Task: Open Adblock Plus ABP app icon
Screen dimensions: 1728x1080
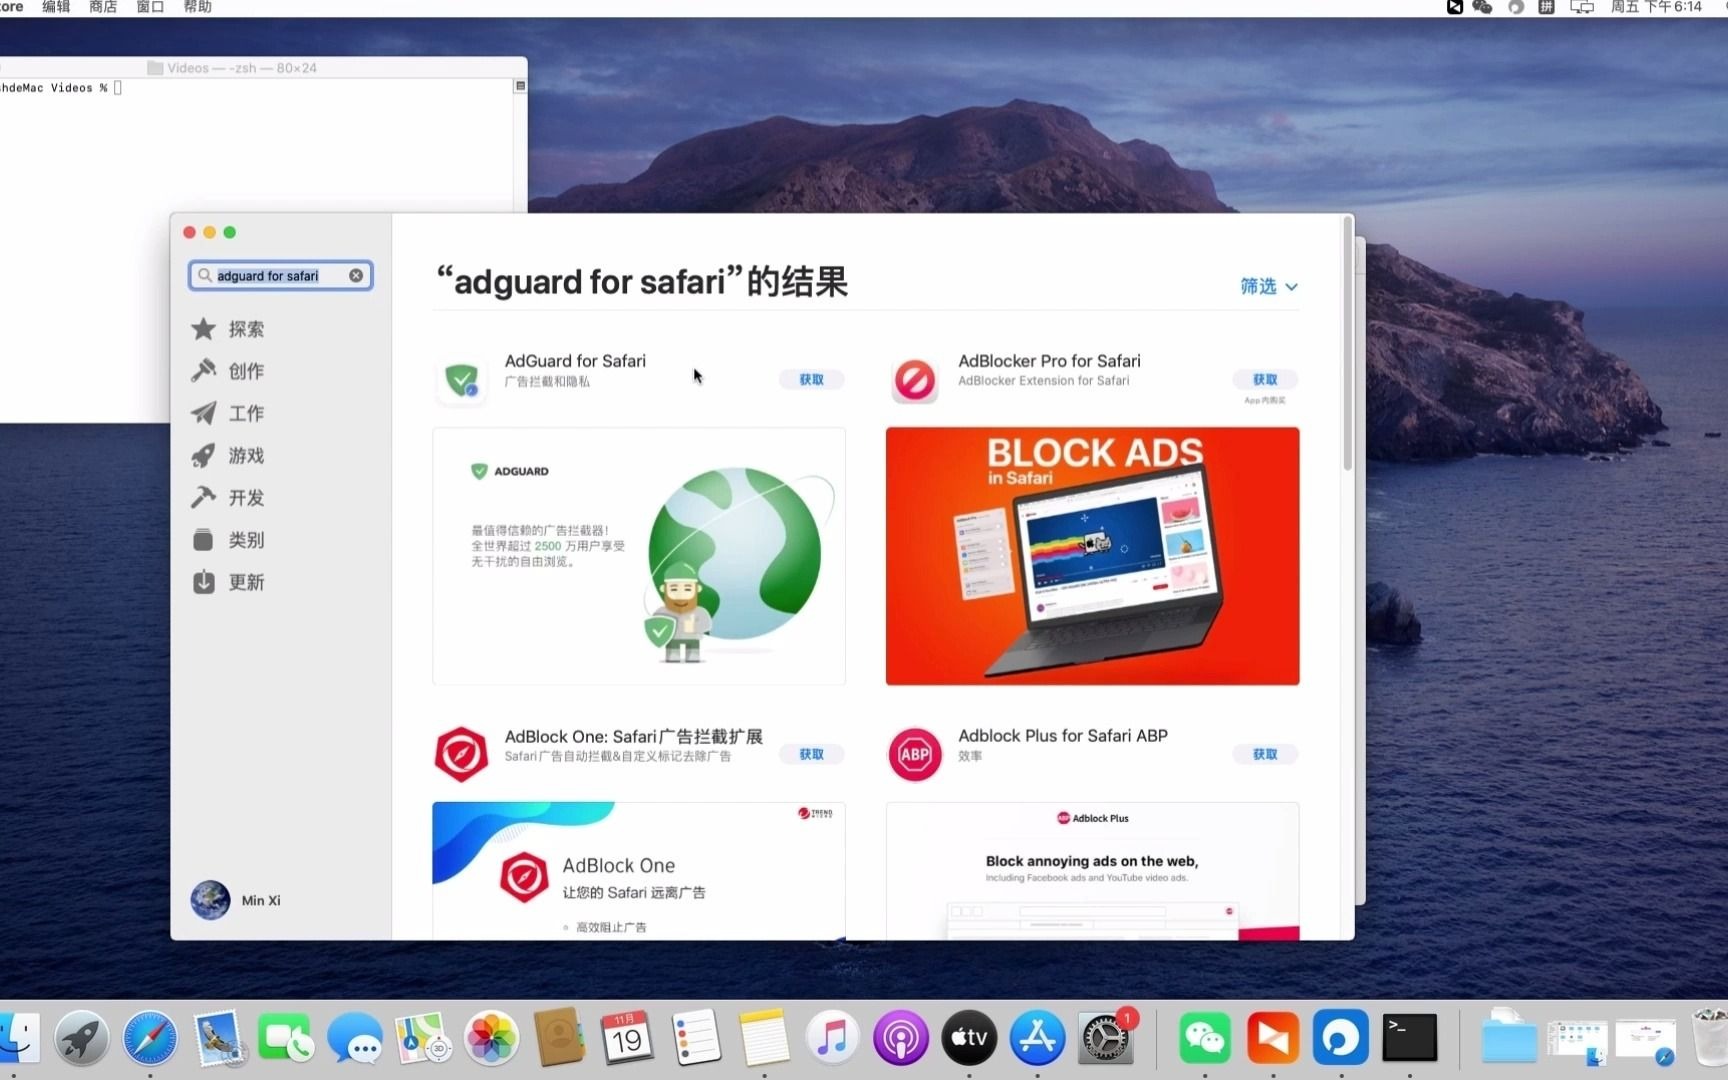Action: coord(914,754)
